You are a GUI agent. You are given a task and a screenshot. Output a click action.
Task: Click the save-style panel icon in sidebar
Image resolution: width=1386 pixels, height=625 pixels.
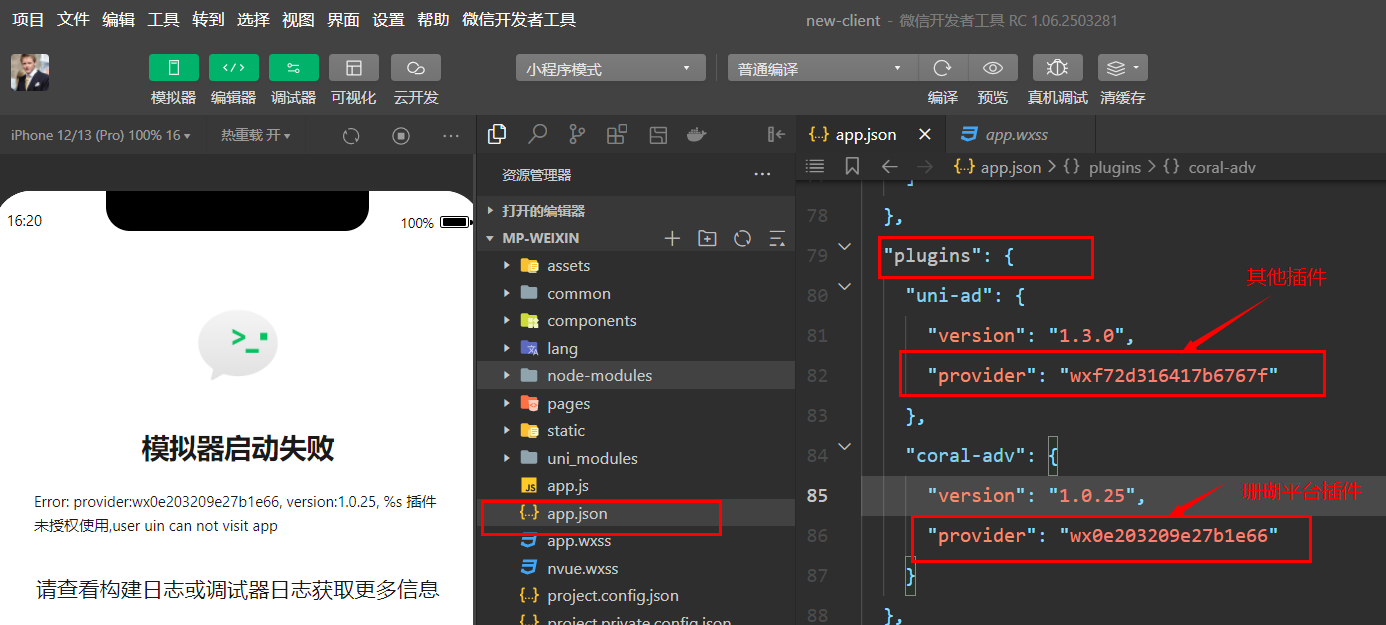click(658, 134)
